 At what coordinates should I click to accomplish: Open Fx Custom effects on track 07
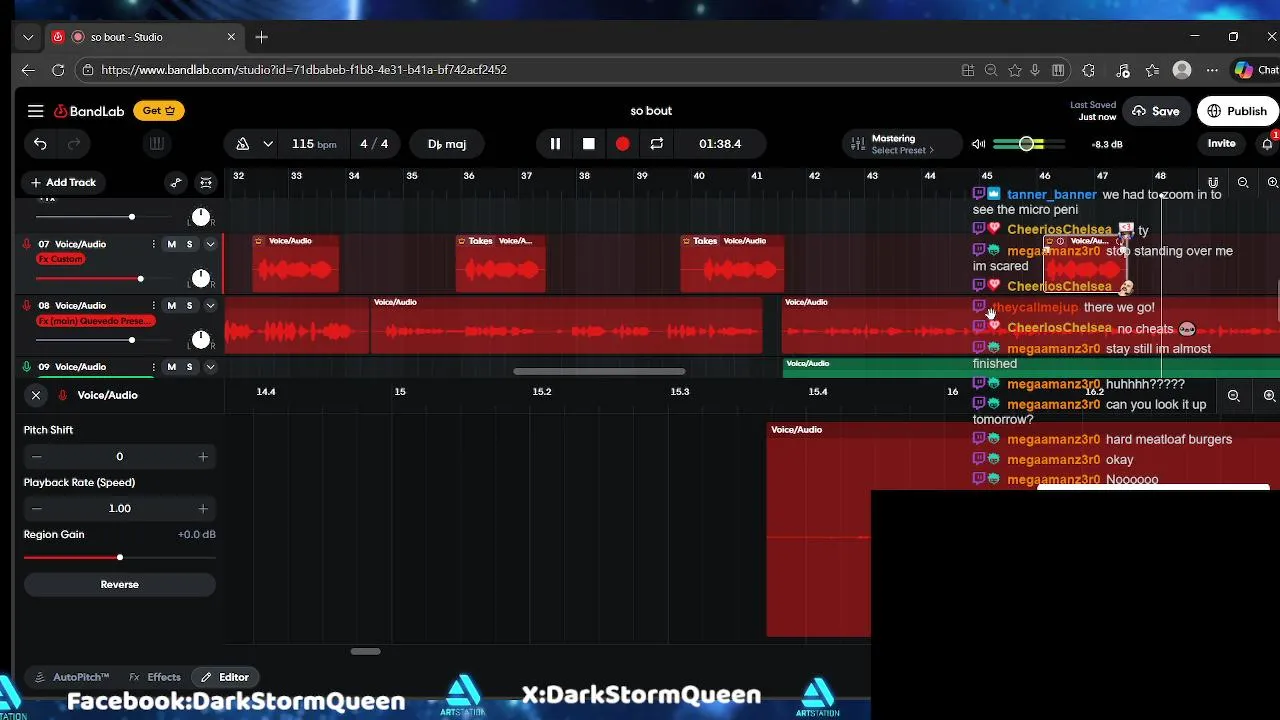coord(60,259)
